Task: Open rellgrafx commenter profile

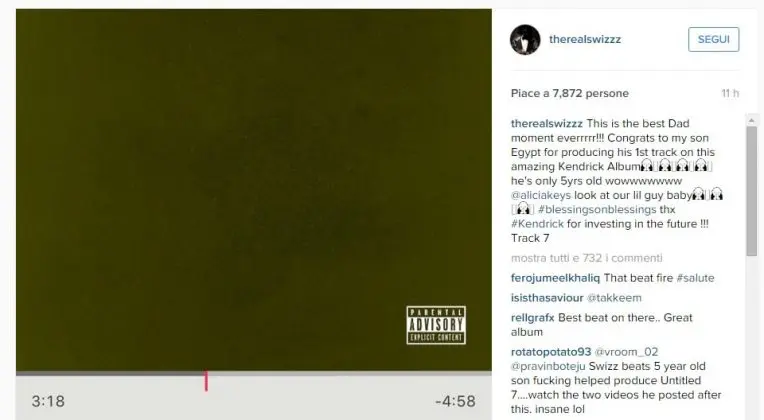Action: pyautogui.click(x=533, y=318)
